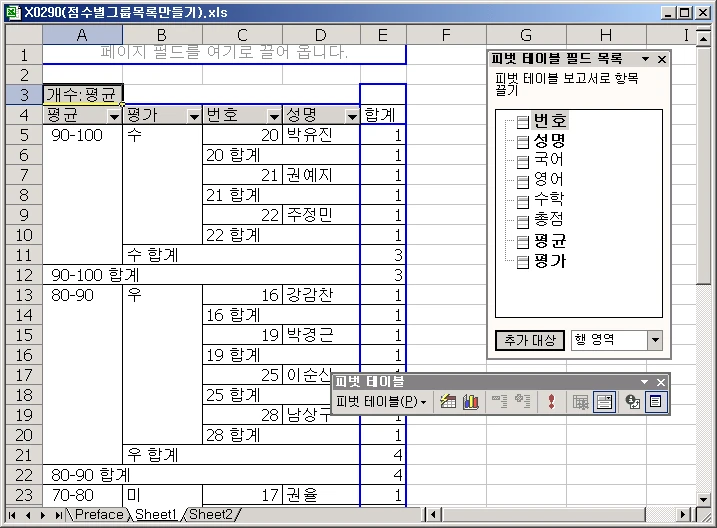Click the previous sheet navigation arrow
This screenshot has height=528, width=717.
(x=27, y=515)
